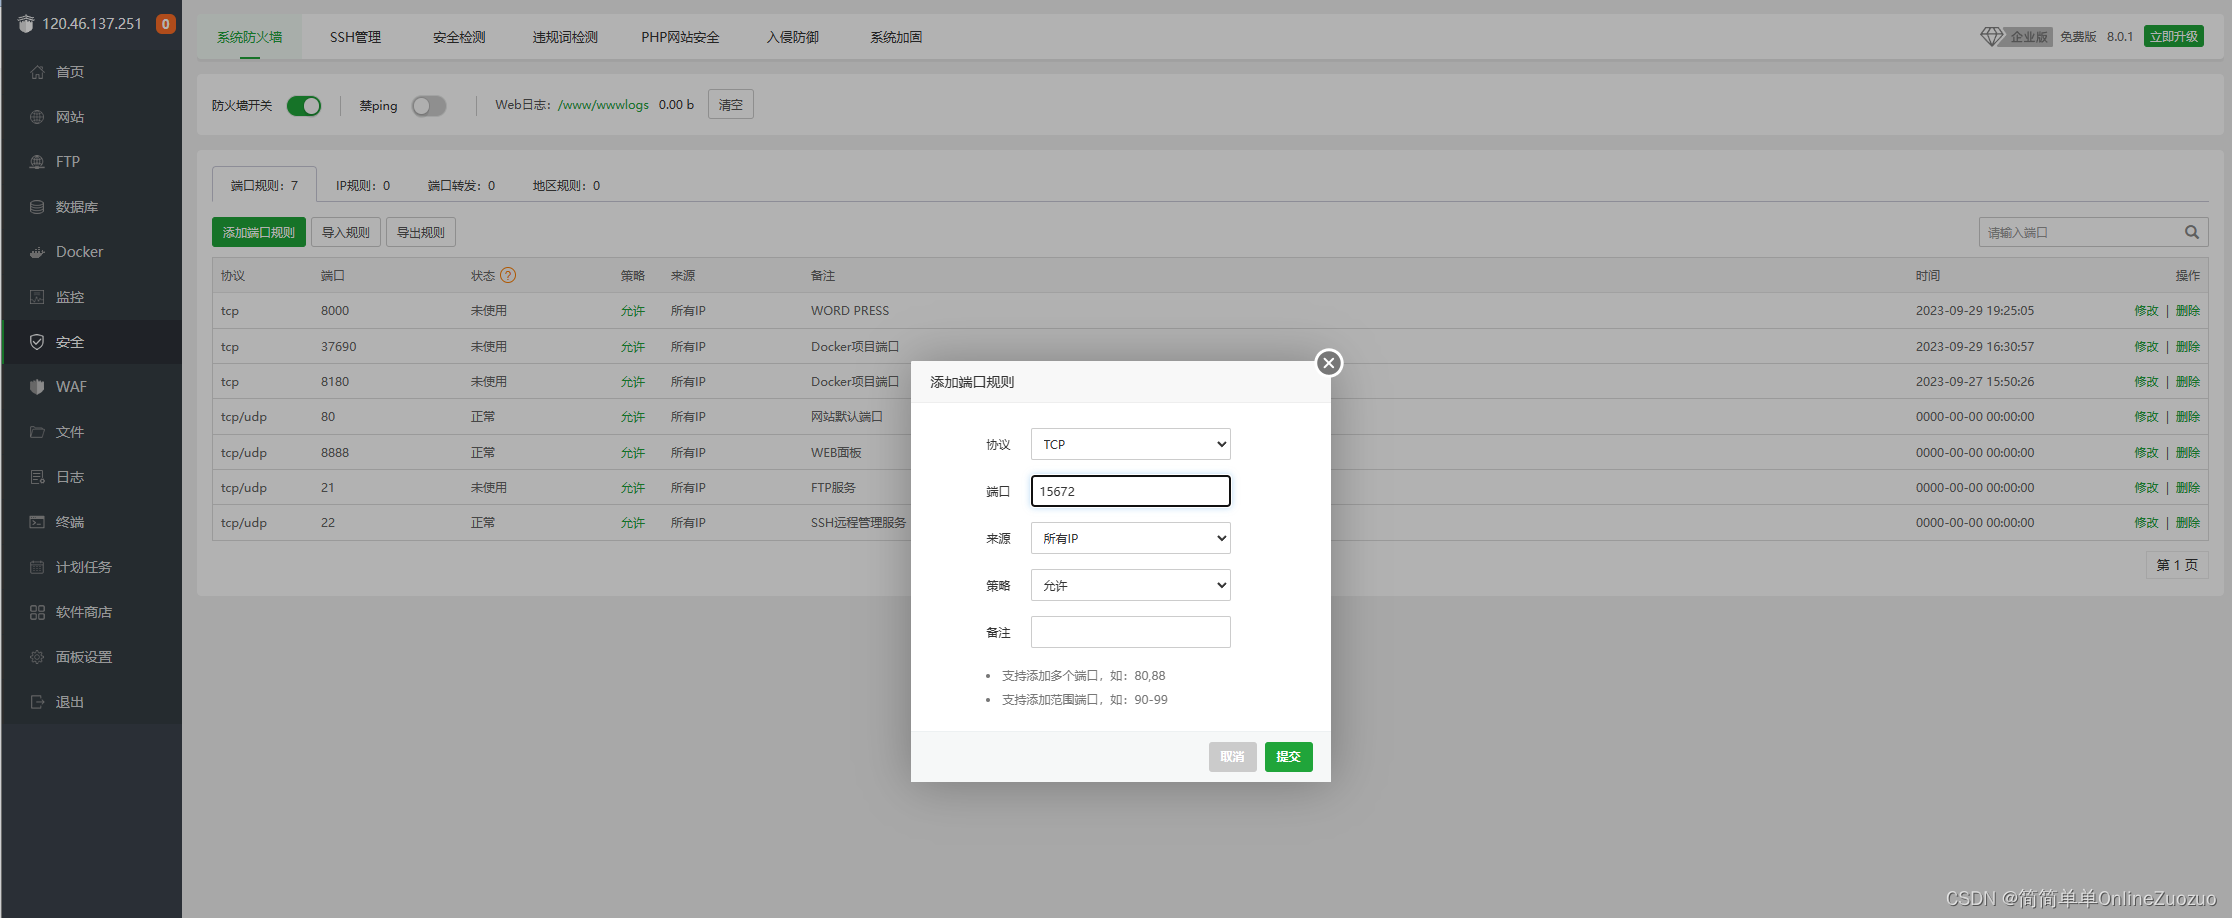
Task: Click the 免费版 version label
Action: (2078, 36)
